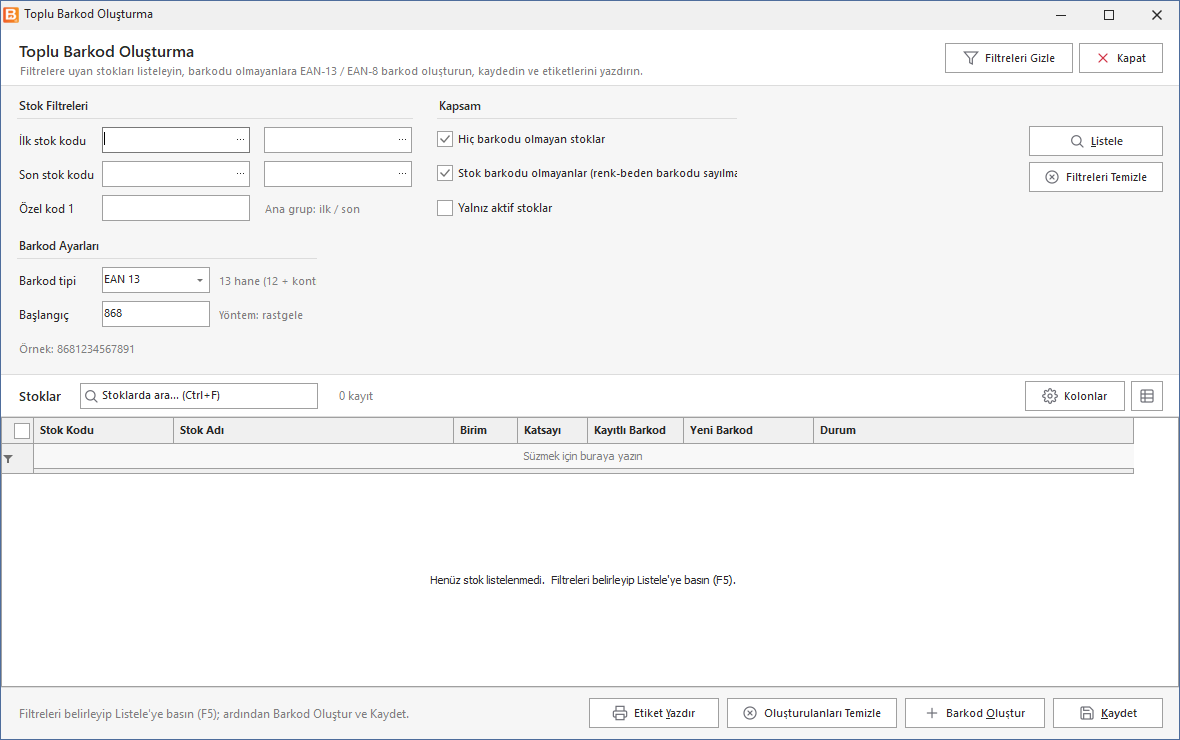Viewport: 1180px width, 740px height.
Task: Tick the select-all checkbox in grid header
Action: pos(22,431)
